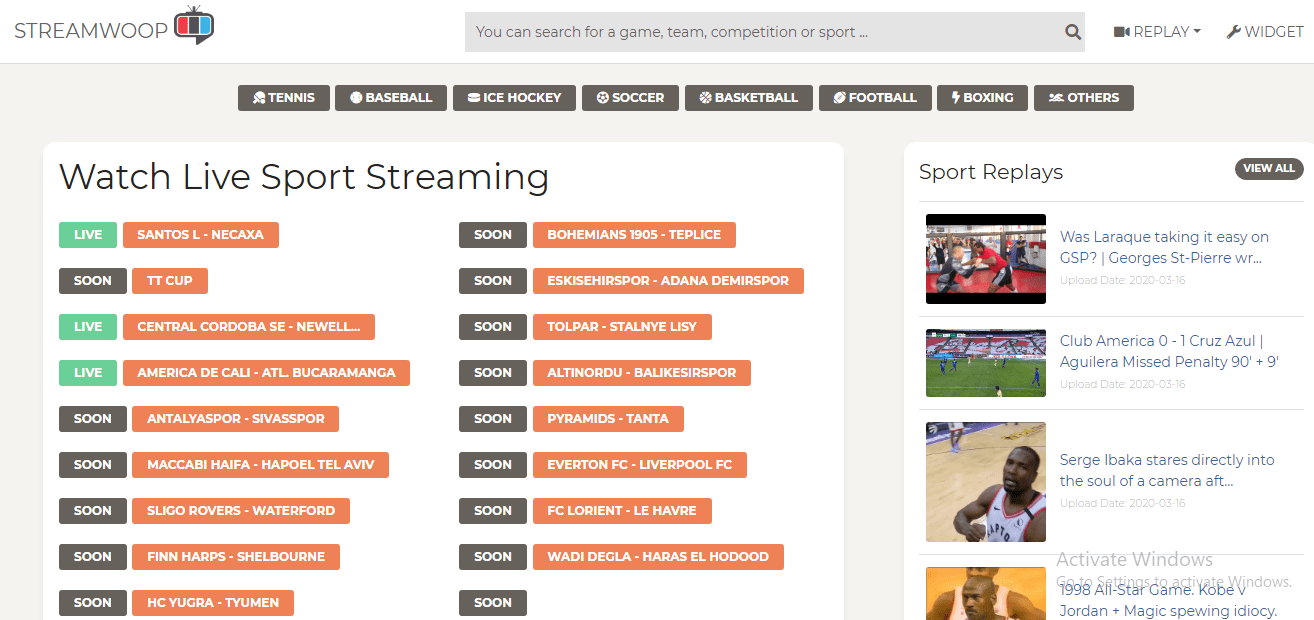Click the Streamwoop TV logo icon
The width and height of the screenshot is (1314, 620).
click(x=194, y=25)
